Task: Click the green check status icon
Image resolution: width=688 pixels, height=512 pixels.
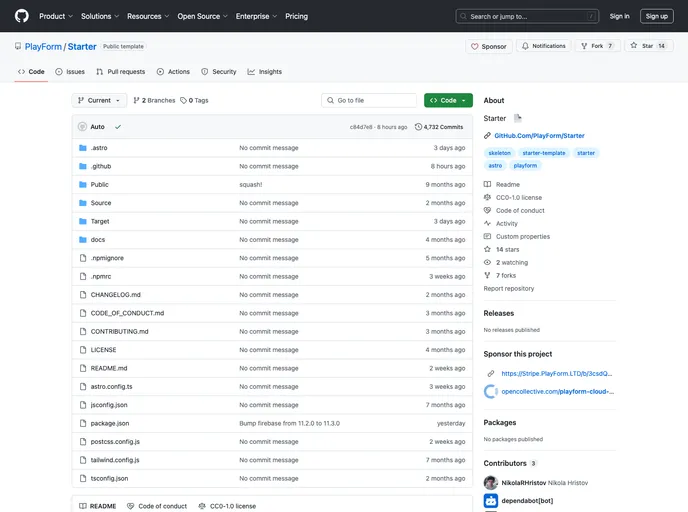Action: pos(118,127)
